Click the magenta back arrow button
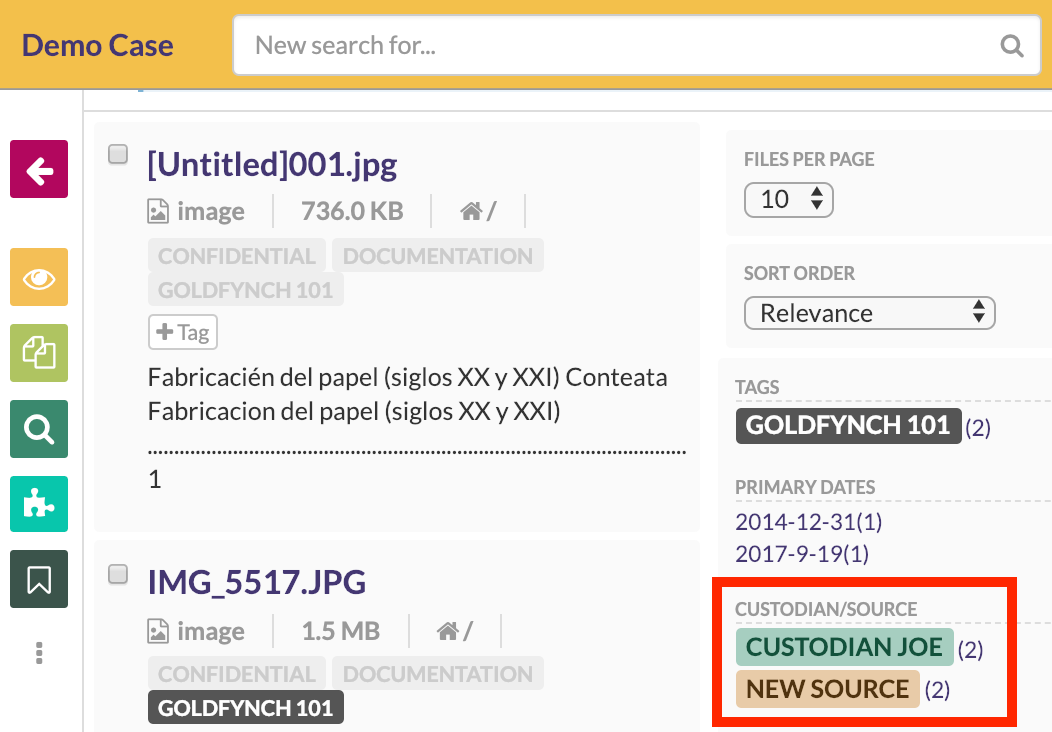 pyautogui.click(x=39, y=169)
